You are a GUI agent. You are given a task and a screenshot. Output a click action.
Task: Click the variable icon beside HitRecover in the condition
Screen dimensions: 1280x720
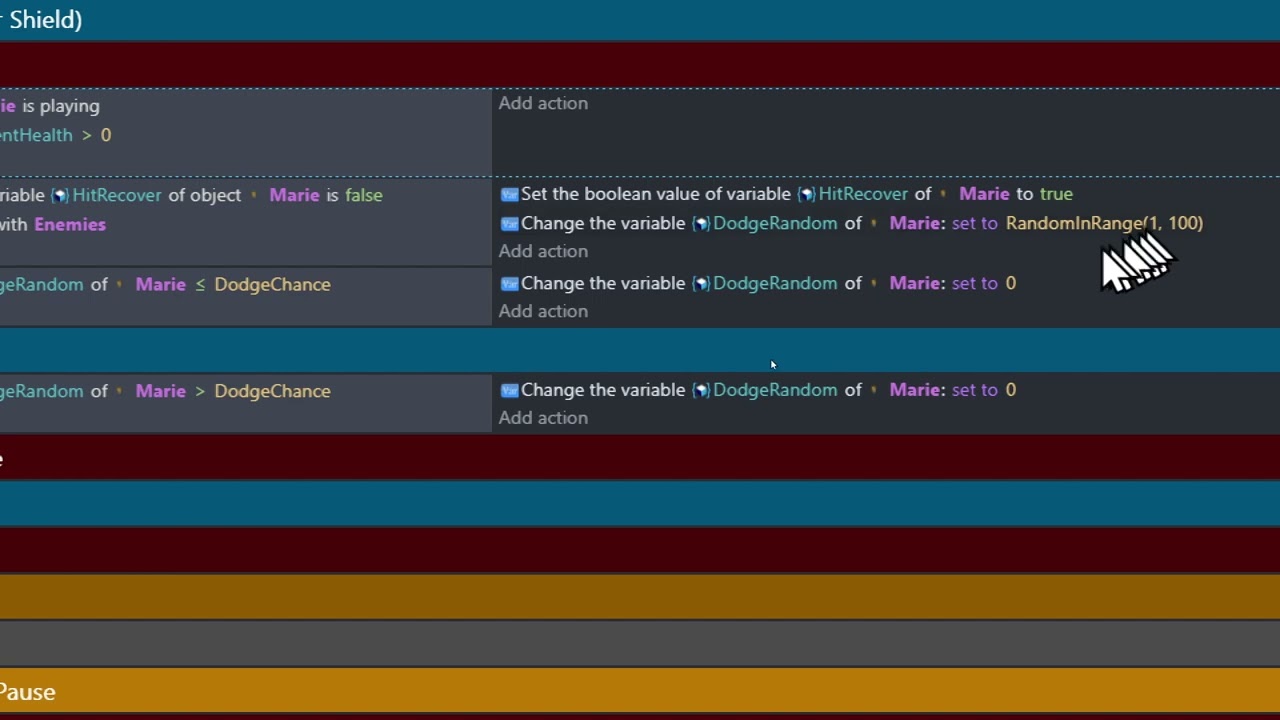60,195
